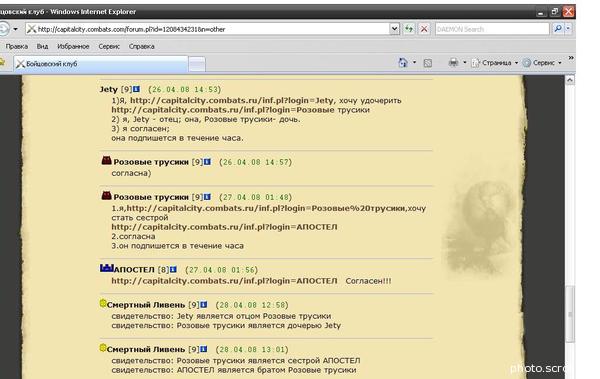Viewport: 600px width, 379px height.
Task: Open link login=Розовые%20трусики
Action: 266,208
